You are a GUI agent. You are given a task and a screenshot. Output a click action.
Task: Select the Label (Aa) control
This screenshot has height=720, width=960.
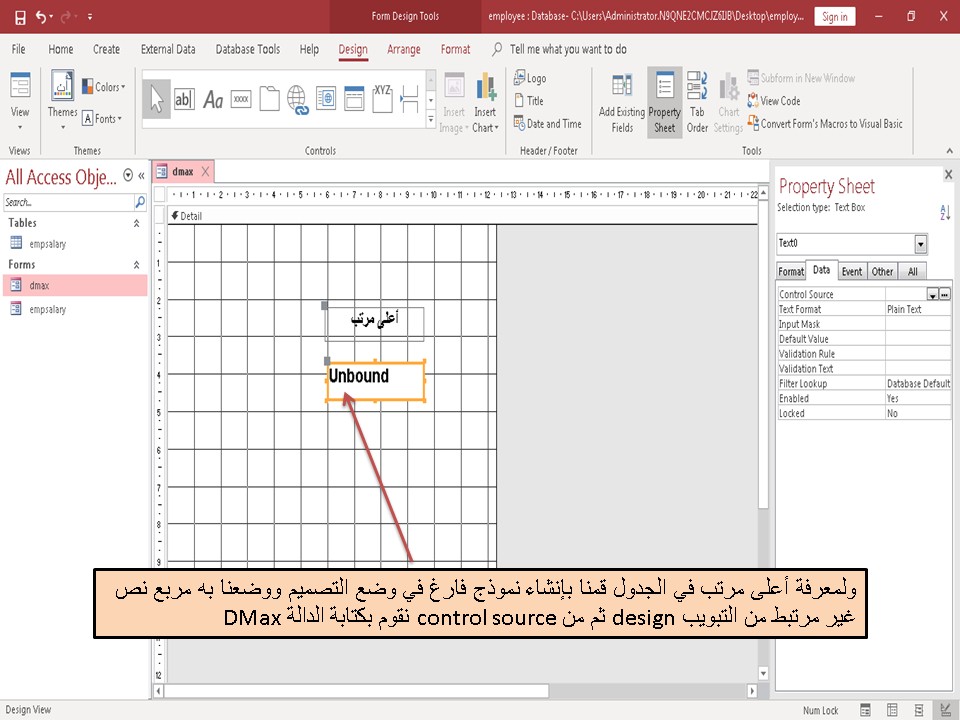[213, 97]
